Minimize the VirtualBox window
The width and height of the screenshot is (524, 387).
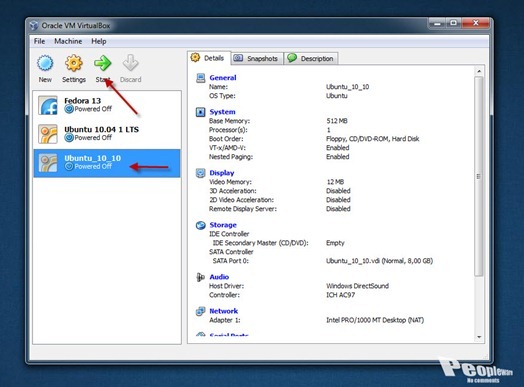(x=437, y=23)
